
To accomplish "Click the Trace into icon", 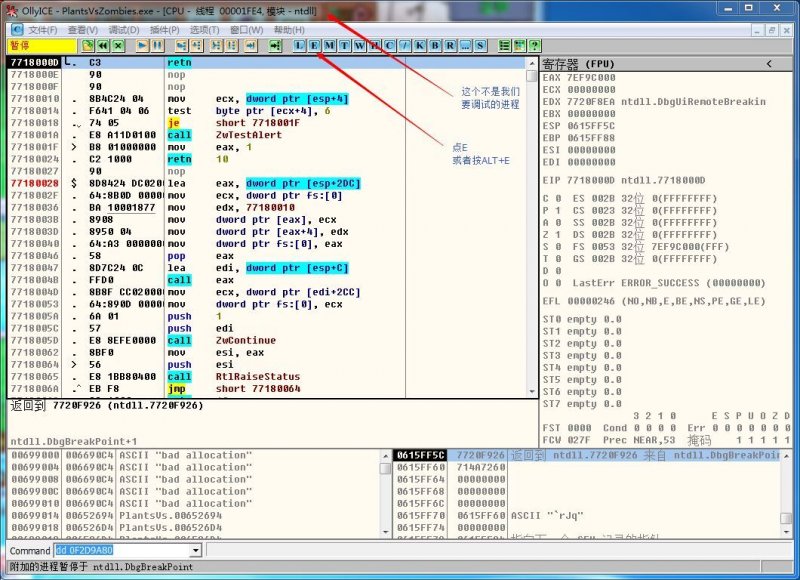I will (216, 45).
